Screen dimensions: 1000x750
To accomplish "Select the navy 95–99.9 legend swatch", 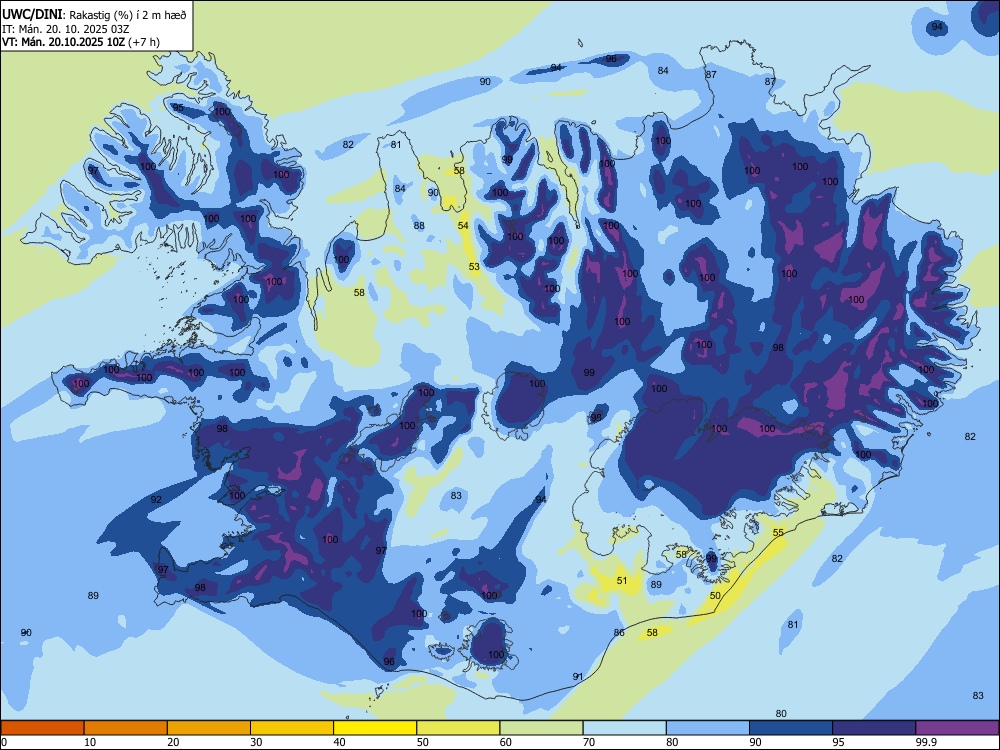I will [874, 728].
